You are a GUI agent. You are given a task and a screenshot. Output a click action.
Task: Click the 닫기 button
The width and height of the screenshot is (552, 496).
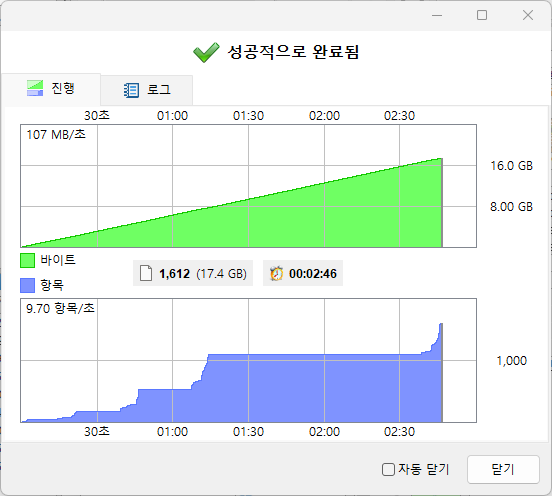click(x=503, y=470)
